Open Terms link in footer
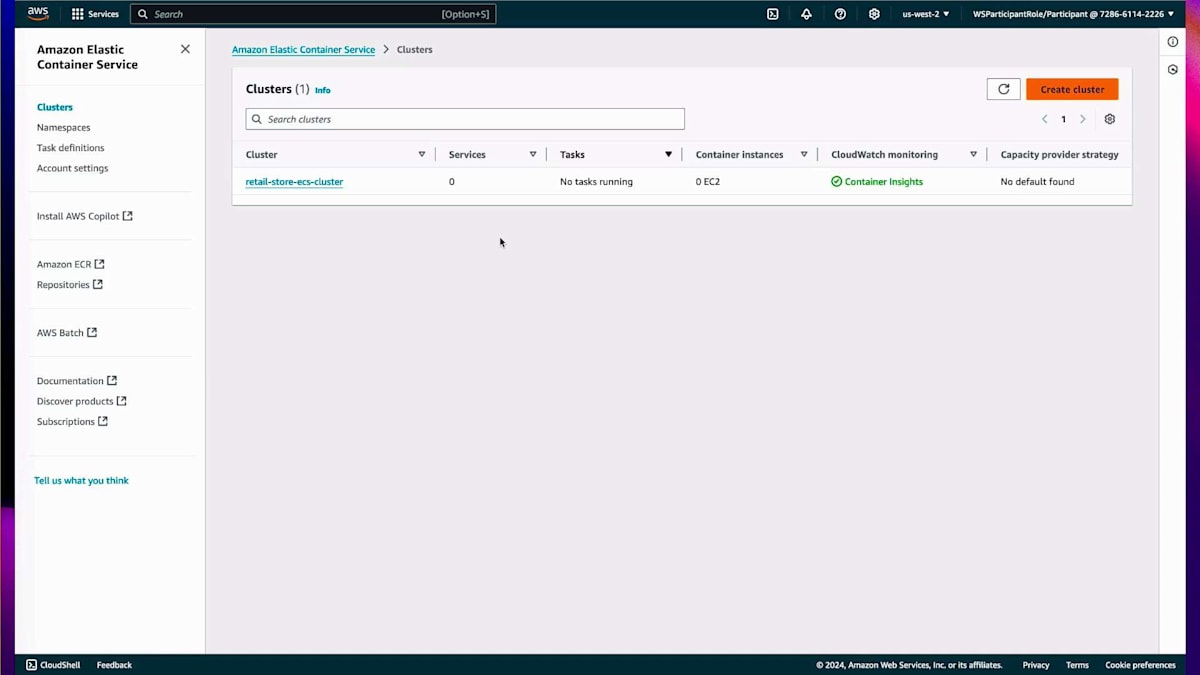The image size is (1200, 675). tap(1077, 665)
